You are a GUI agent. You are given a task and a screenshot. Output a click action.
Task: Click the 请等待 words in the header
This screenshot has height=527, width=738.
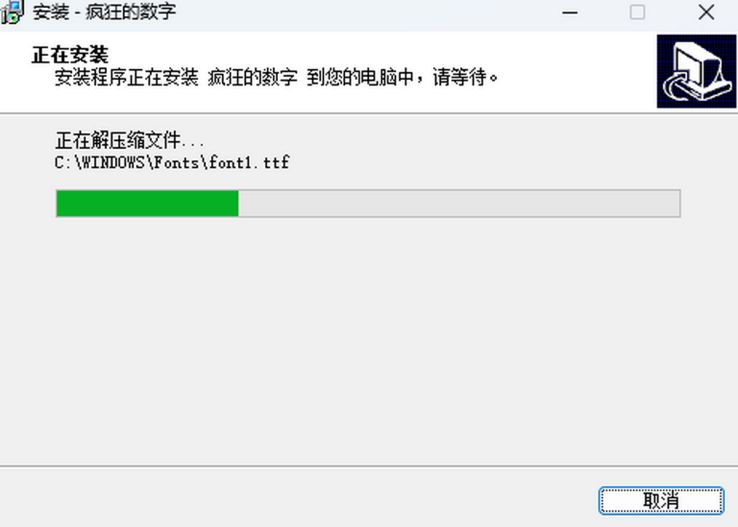click(x=459, y=78)
